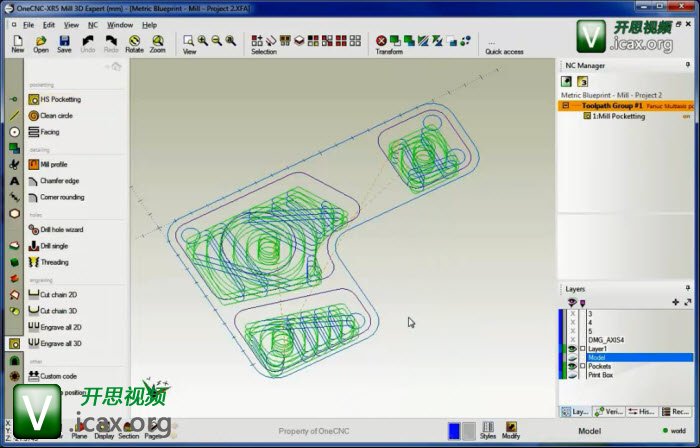Image resolution: width=700 pixels, height=448 pixels.
Task: Open the layers visibility filter dropdown
Action: pos(572,303)
